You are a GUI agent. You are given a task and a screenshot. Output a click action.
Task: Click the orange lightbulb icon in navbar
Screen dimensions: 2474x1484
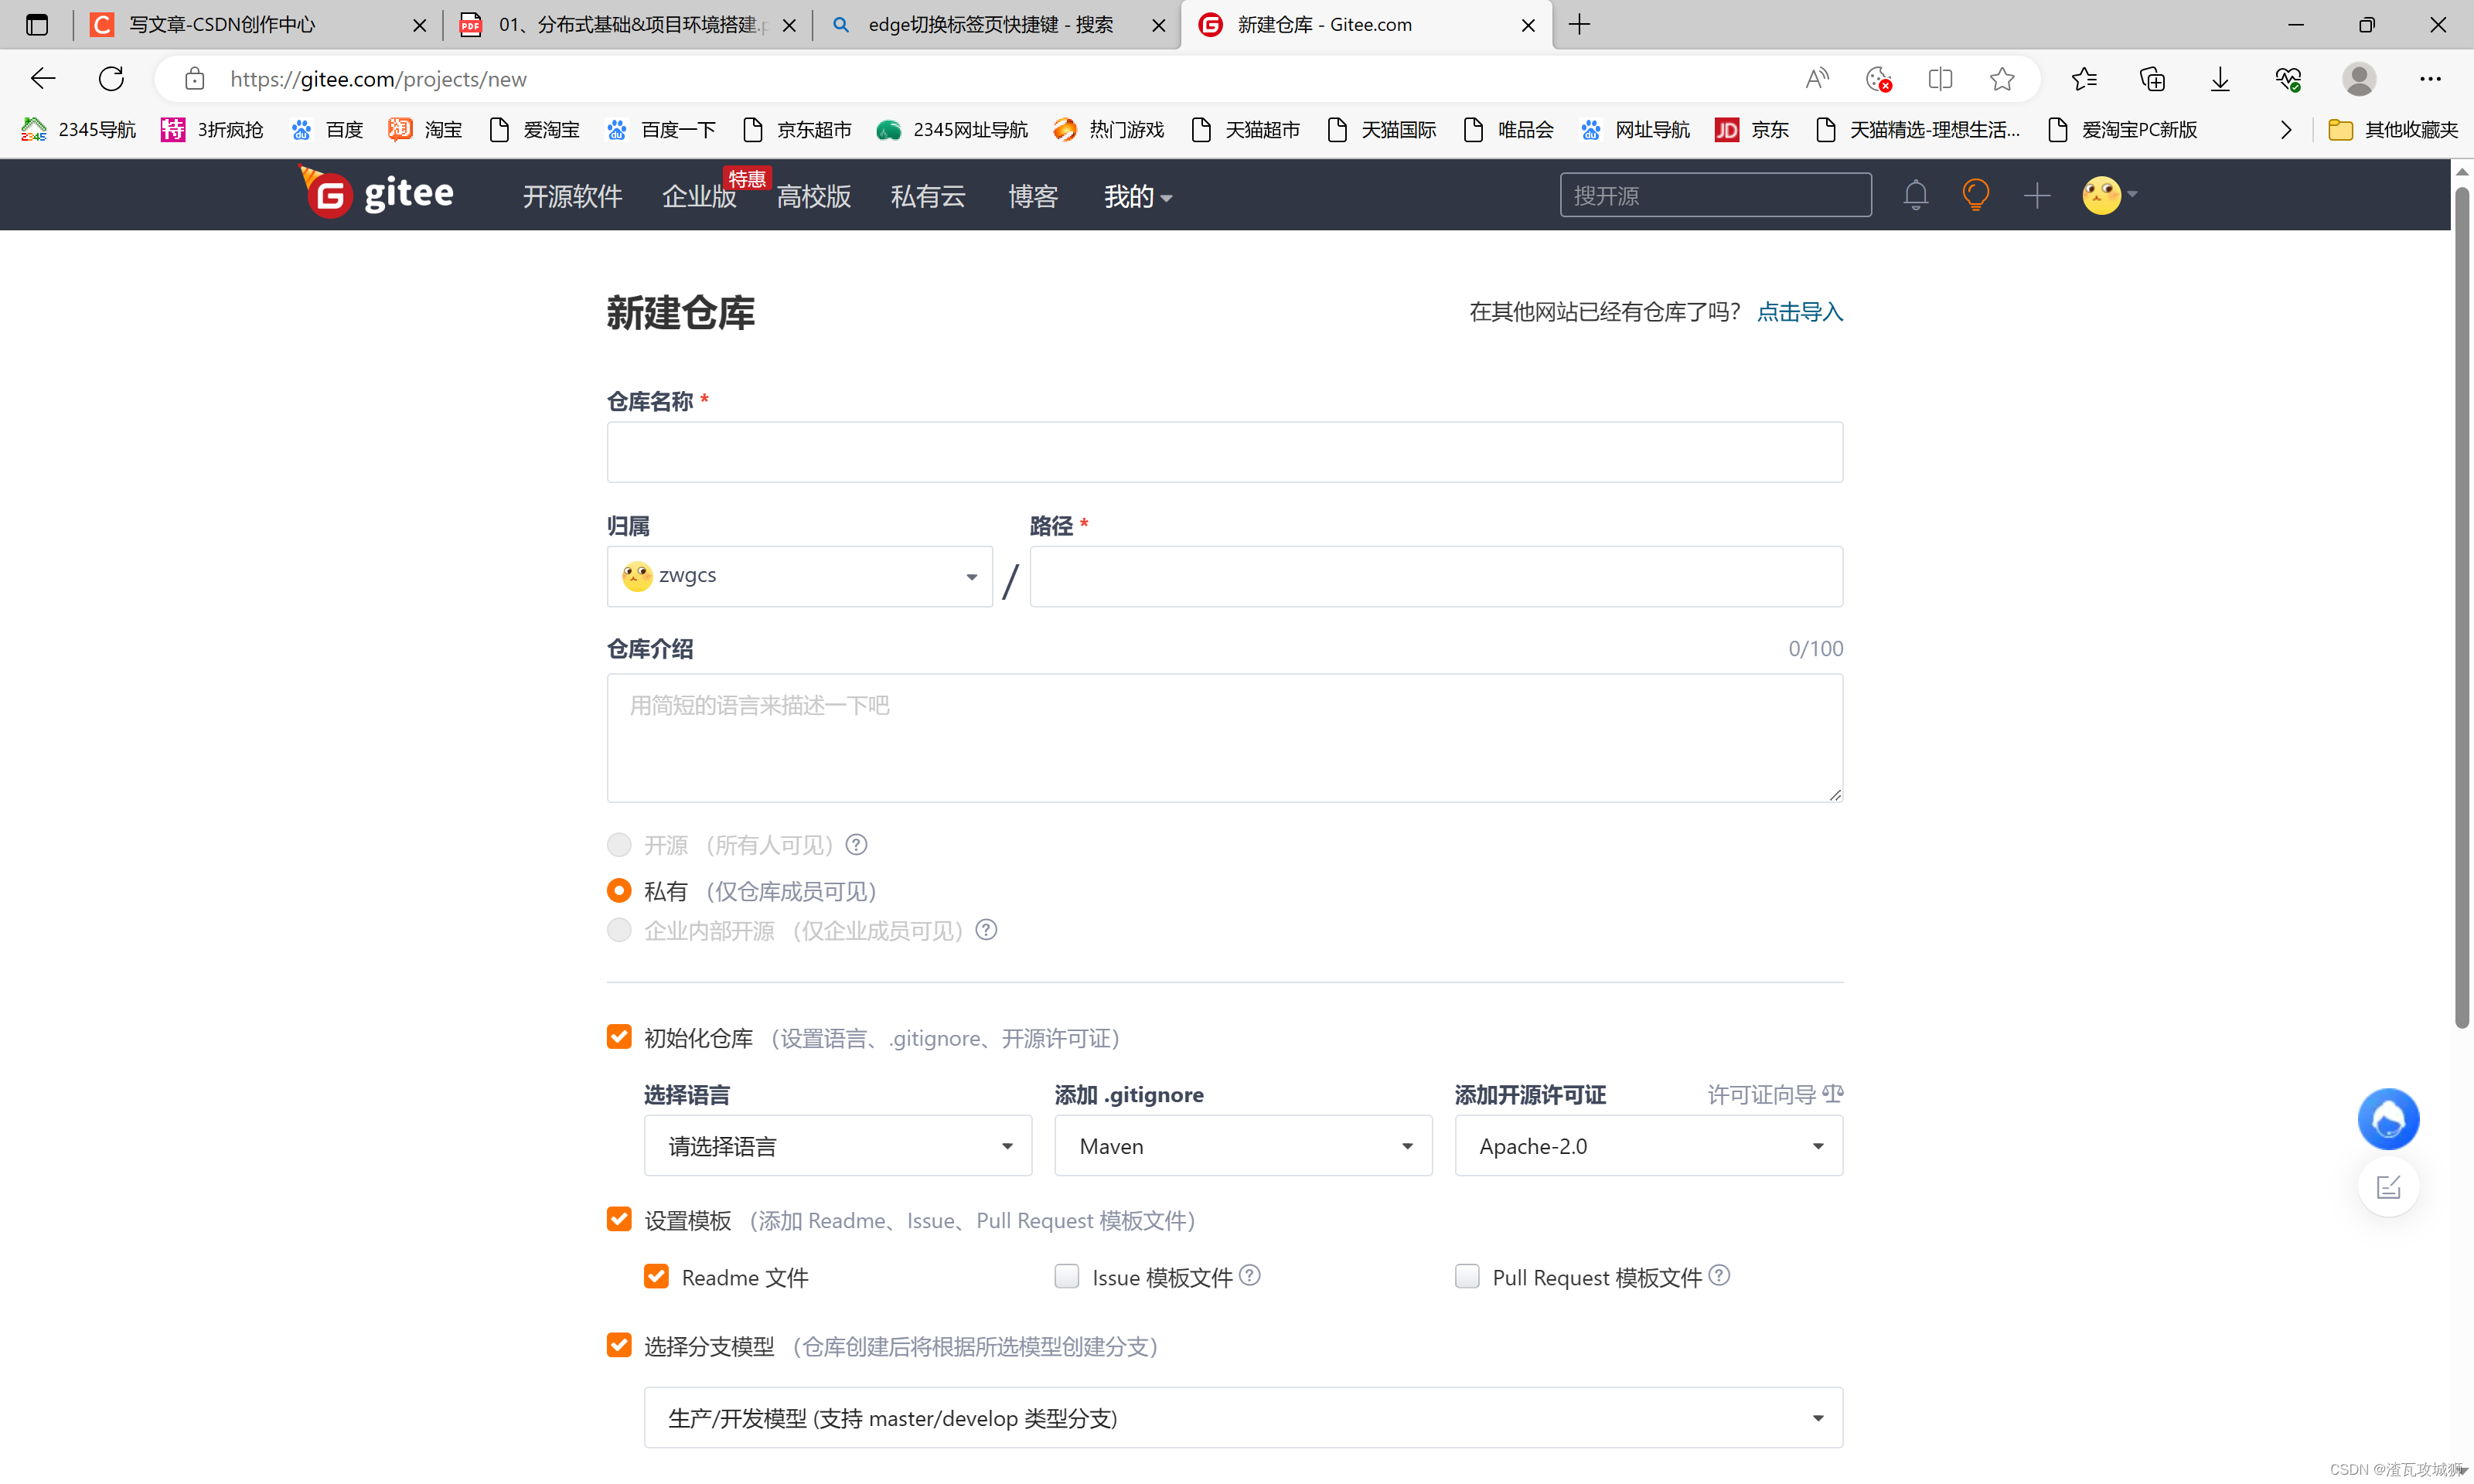1975,194
